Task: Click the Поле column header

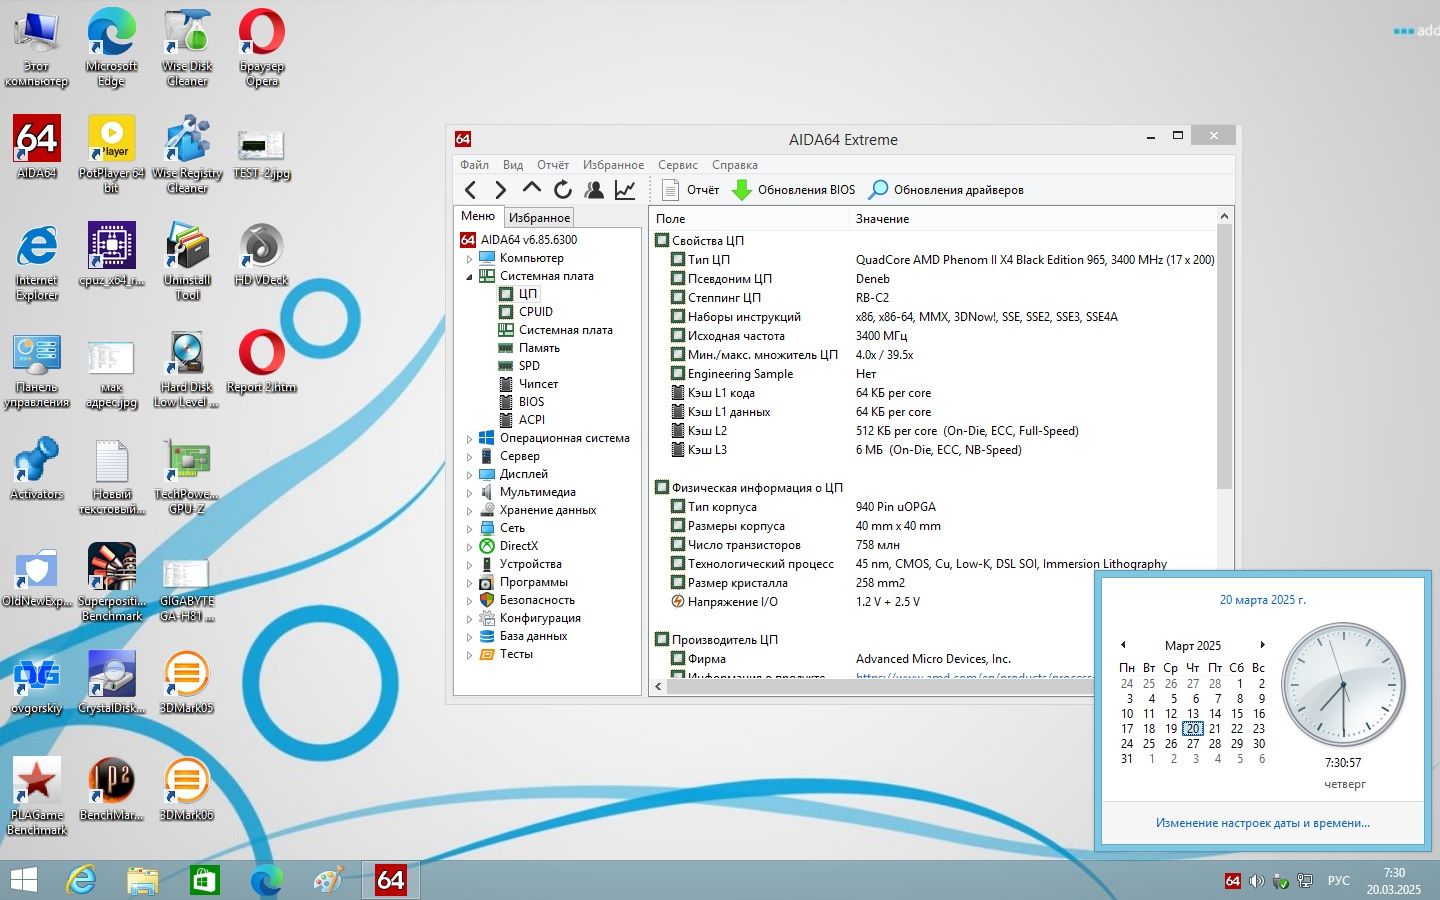Action: [749, 218]
